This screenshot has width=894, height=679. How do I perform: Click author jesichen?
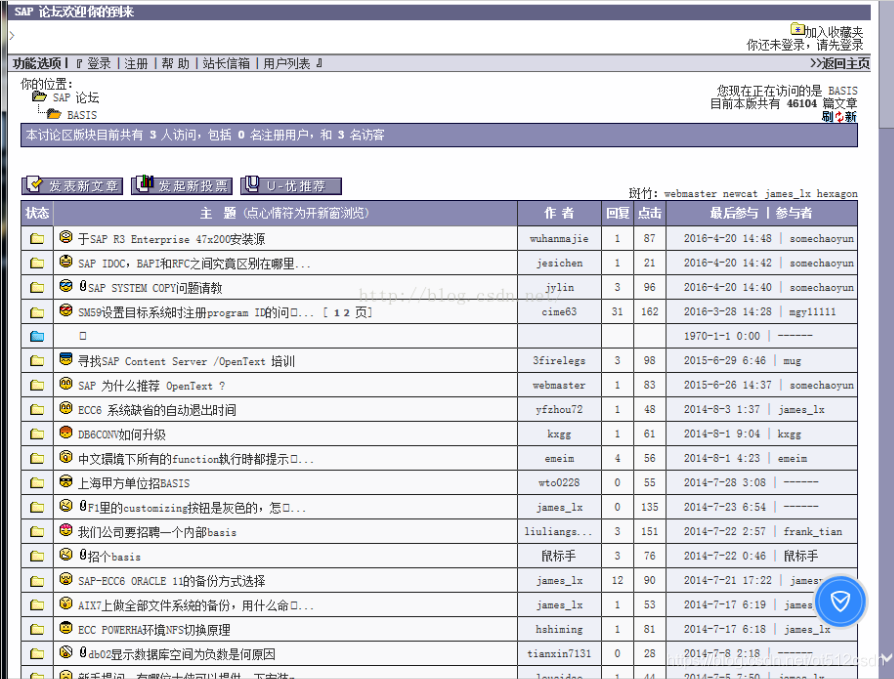(559, 263)
